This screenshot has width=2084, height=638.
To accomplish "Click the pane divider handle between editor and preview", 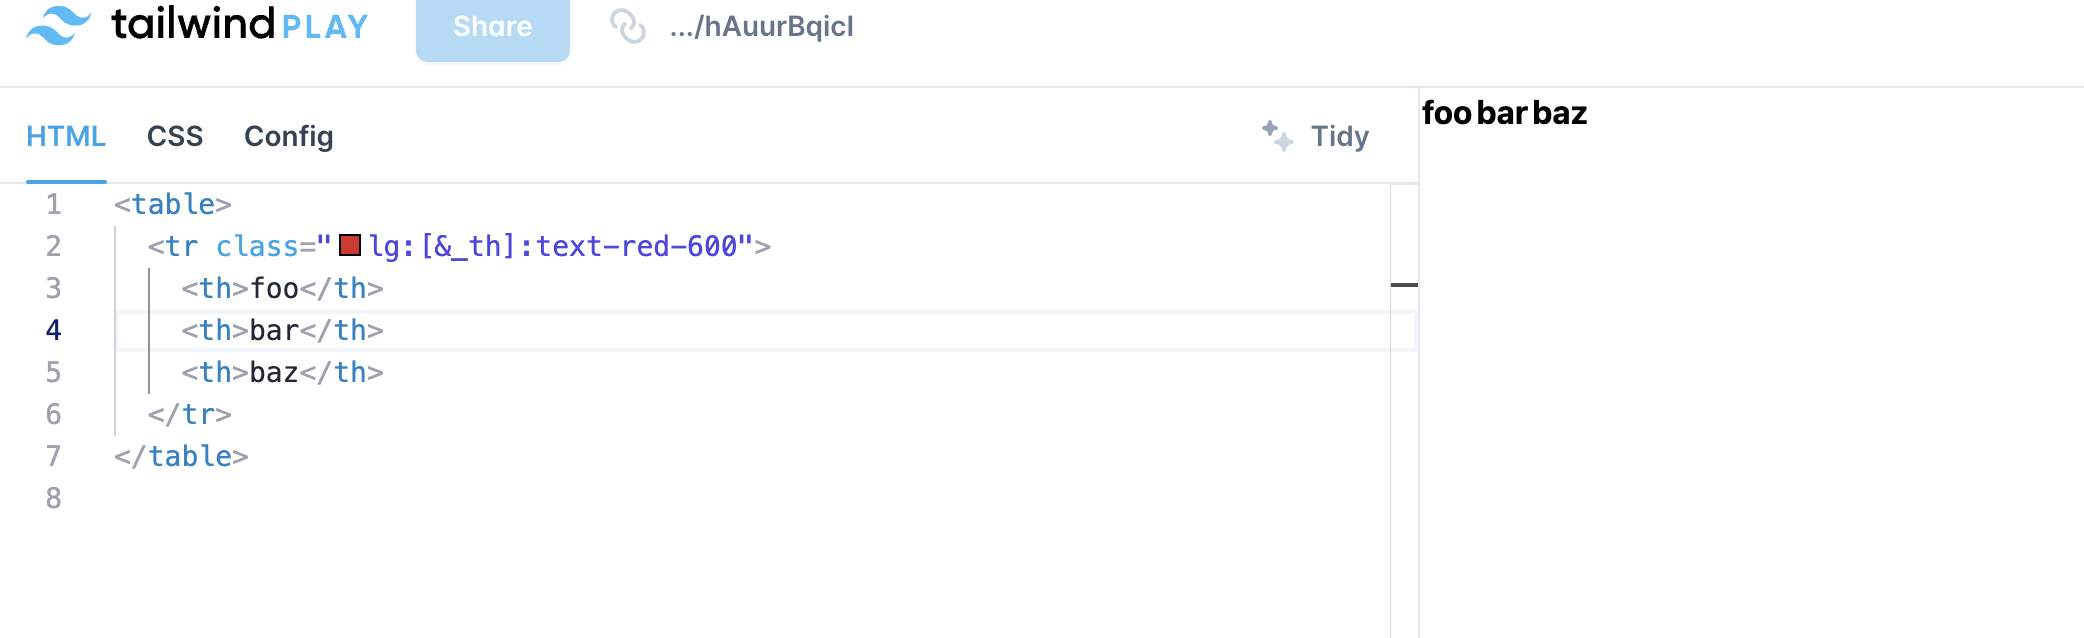I will point(1407,285).
